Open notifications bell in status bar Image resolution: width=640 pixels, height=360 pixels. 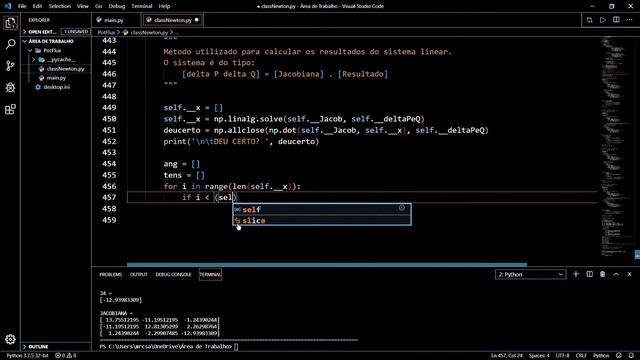[631, 356]
